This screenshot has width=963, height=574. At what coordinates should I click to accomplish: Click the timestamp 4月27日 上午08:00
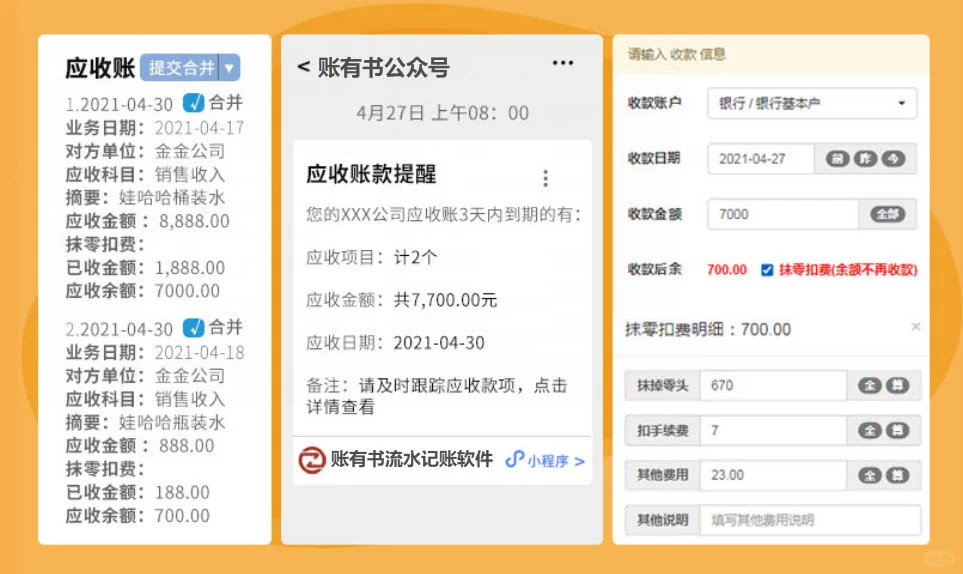(x=442, y=113)
